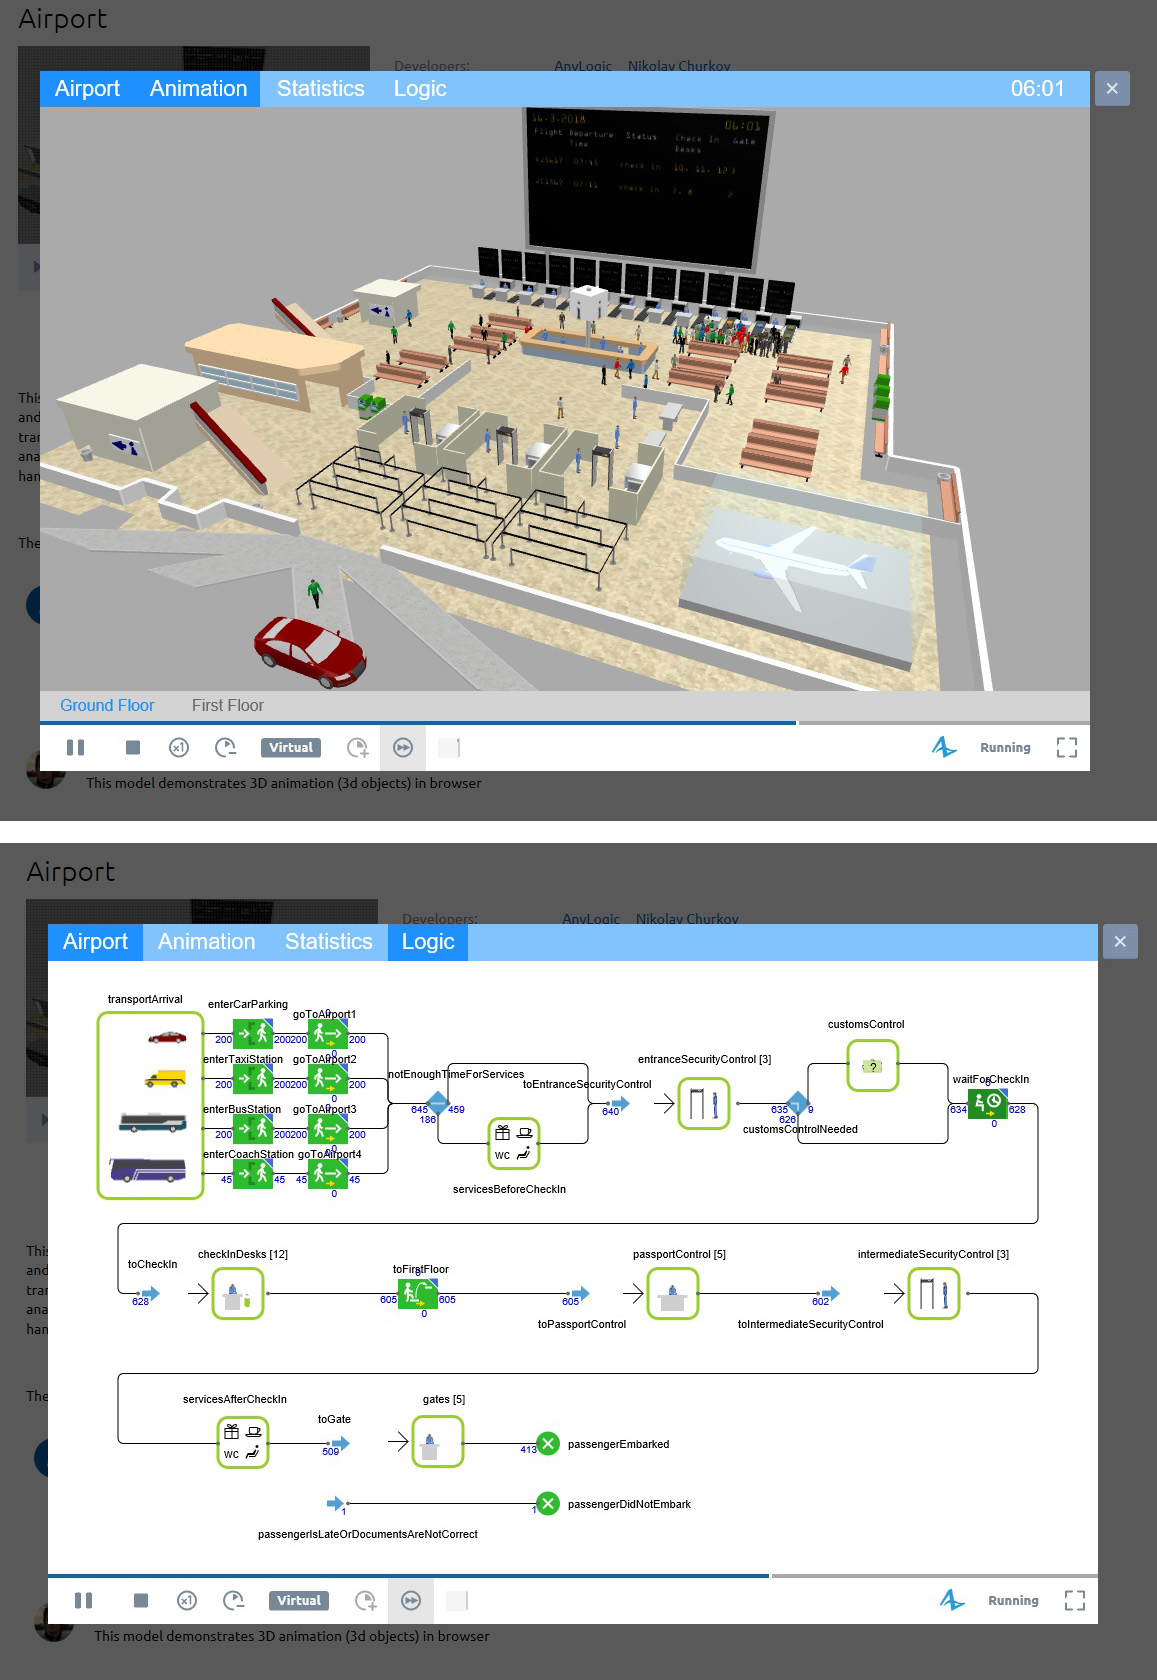This screenshot has width=1157, height=1680.
Task: Toggle Virtual time mode in Logic view
Action: [299, 1600]
